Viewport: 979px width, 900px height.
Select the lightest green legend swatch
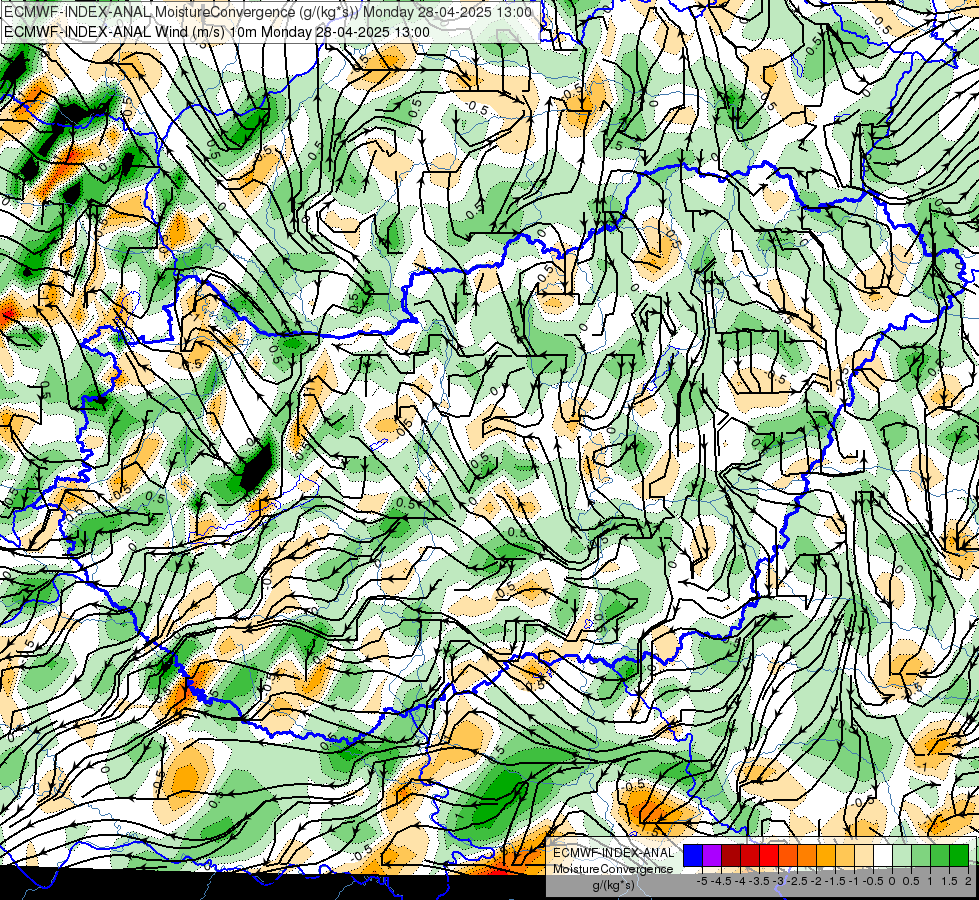click(902, 856)
